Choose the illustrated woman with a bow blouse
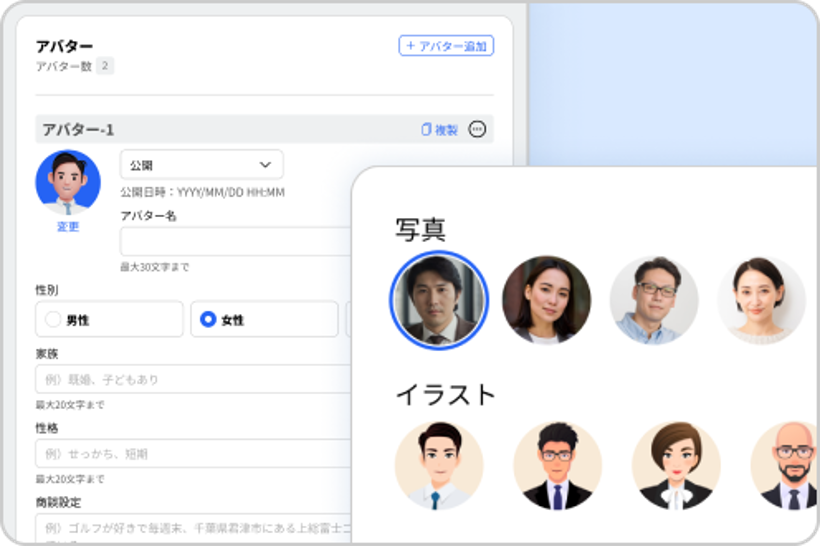This screenshot has height=546, width=820. (676, 465)
